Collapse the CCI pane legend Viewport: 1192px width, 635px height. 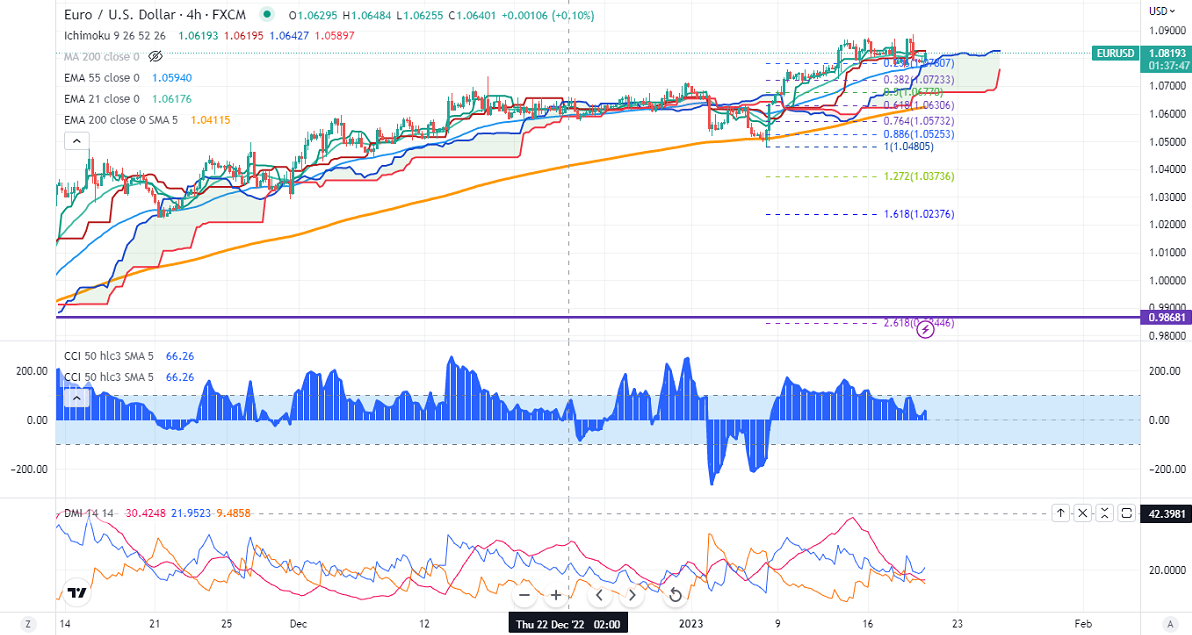tap(76, 399)
